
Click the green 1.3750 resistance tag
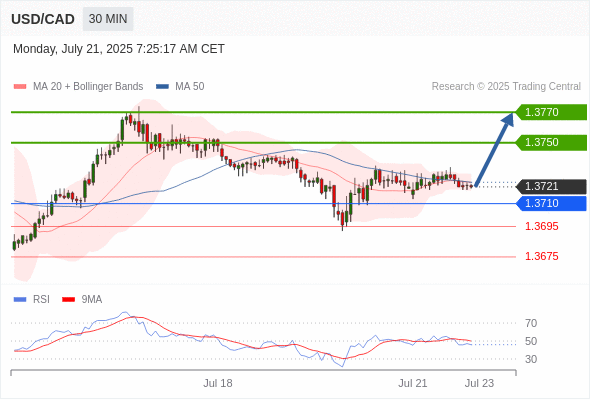(551, 142)
